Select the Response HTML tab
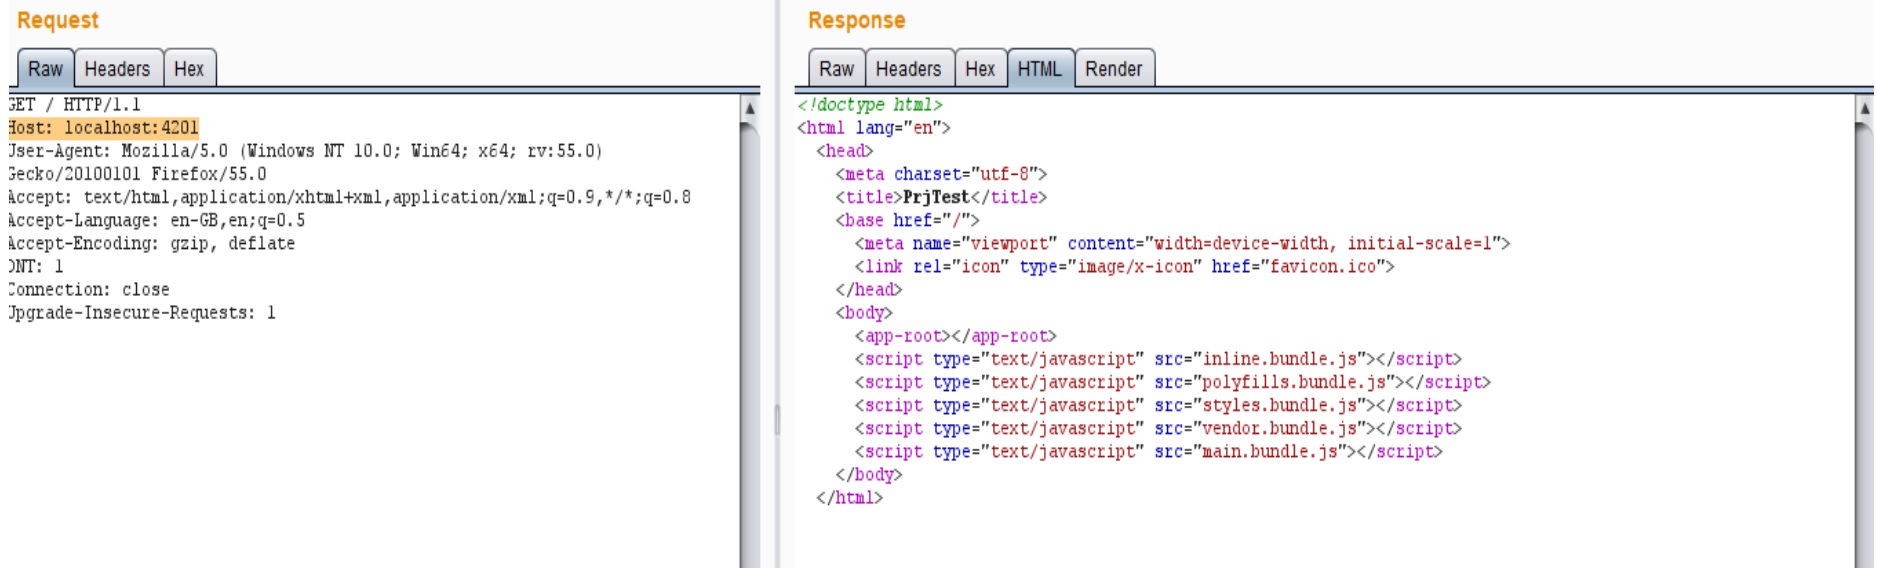Viewport: 1877px width, 577px height. (x=1040, y=69)
